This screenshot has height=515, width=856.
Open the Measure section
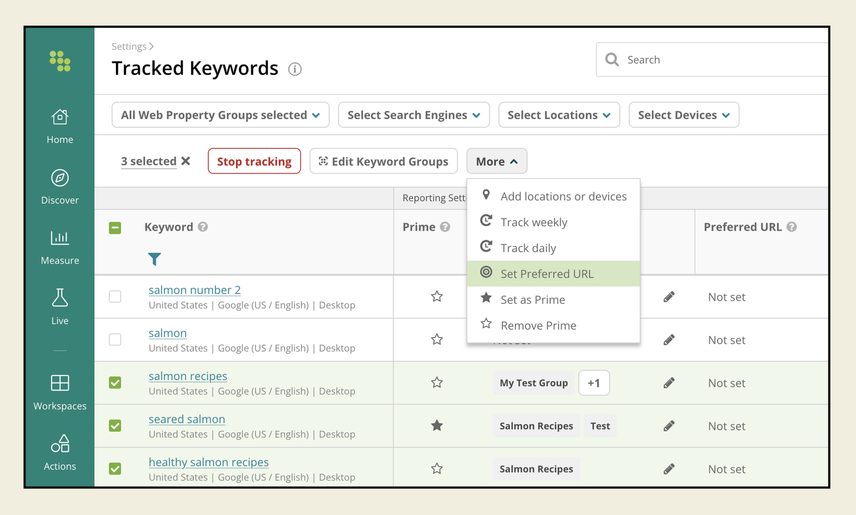click(60, 247)
